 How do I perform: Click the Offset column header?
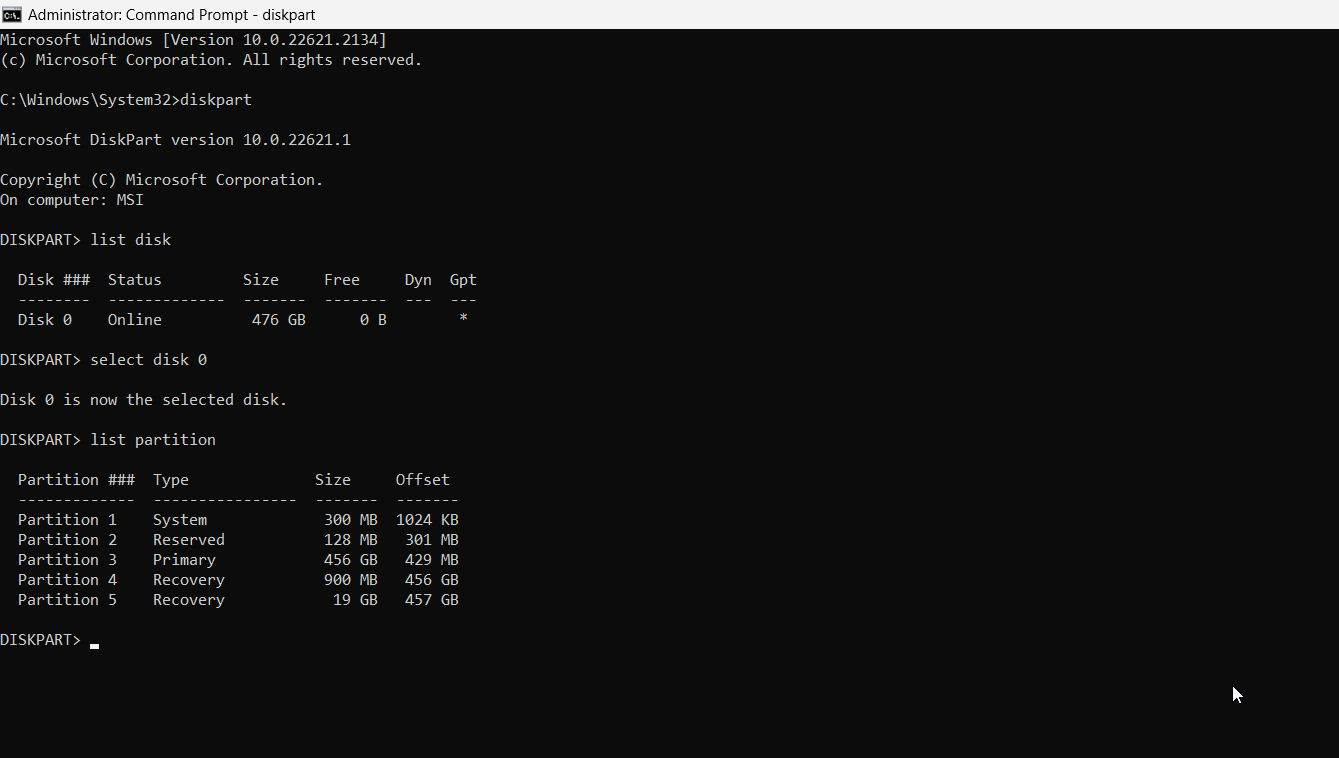coord(421,479)
